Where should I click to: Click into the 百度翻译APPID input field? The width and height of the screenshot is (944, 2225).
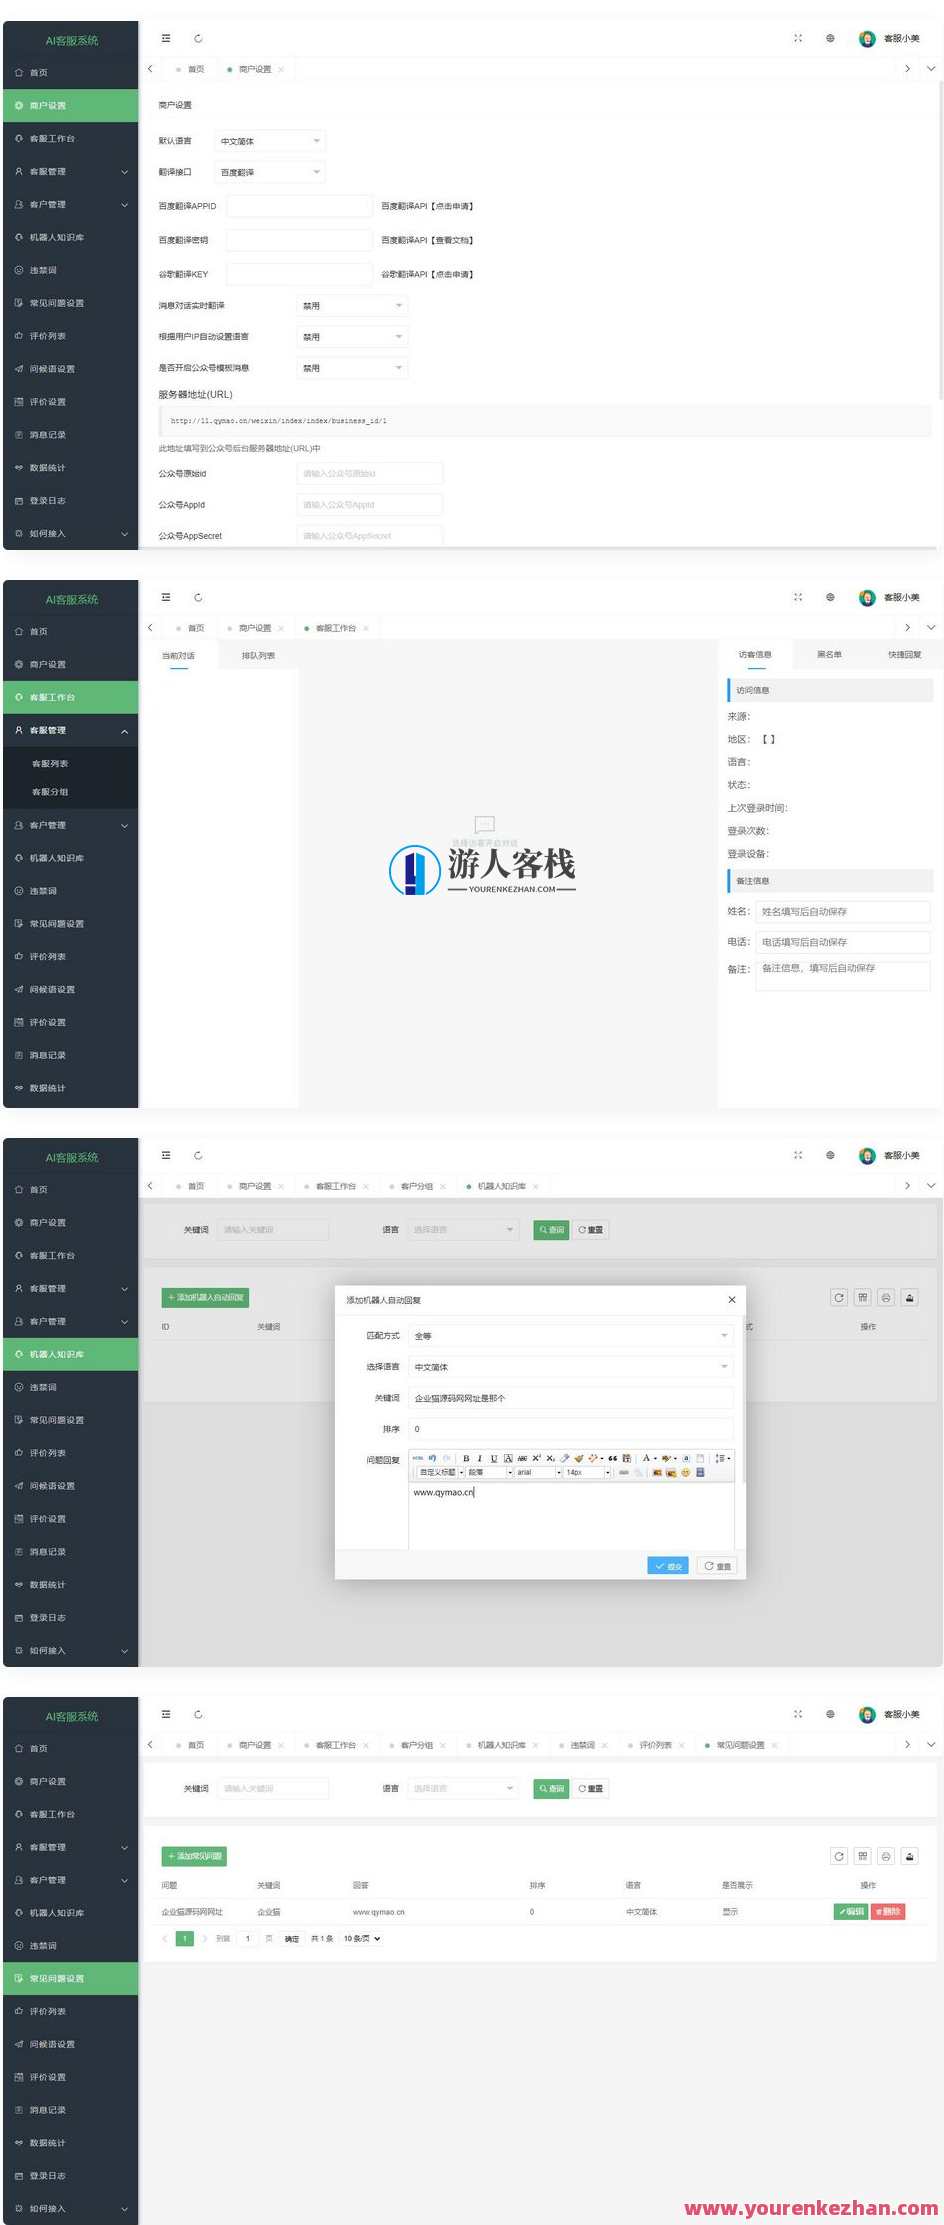tap(299, 206)
